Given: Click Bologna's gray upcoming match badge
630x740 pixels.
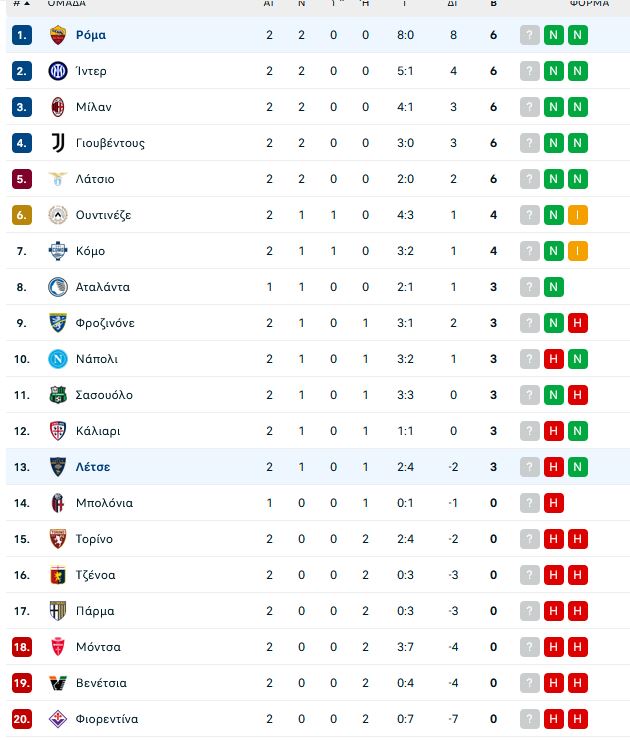Looking at the screenshot, I should [x=529, y=503].
